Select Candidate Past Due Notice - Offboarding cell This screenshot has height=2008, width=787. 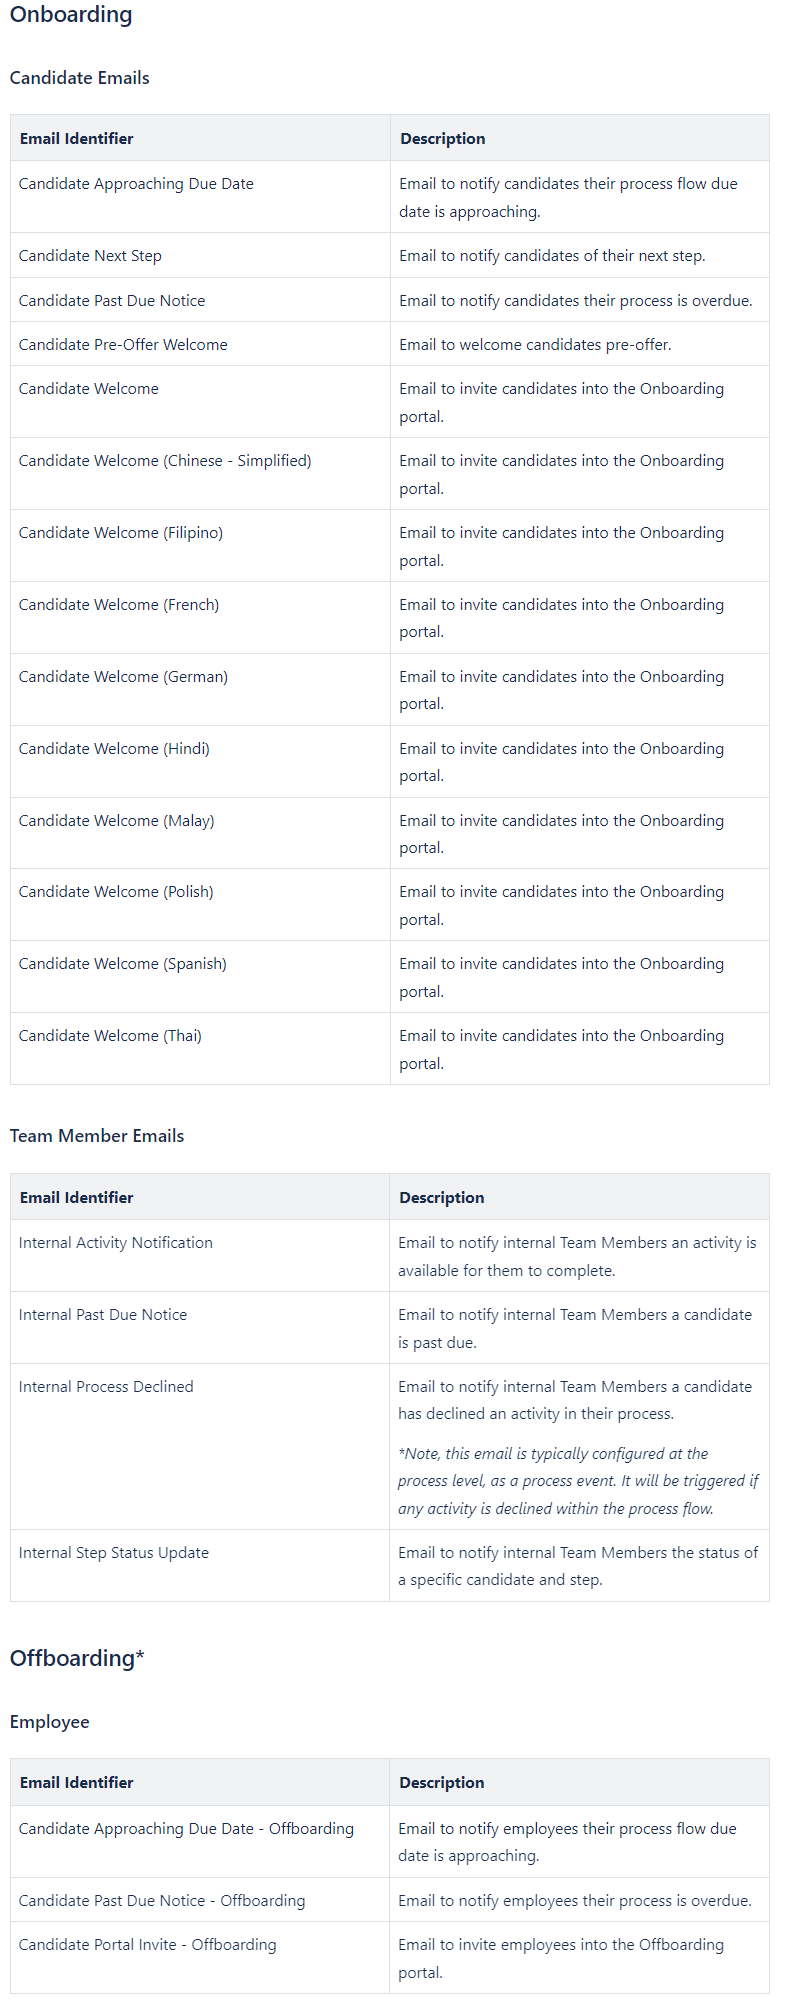pos(162,1901)
